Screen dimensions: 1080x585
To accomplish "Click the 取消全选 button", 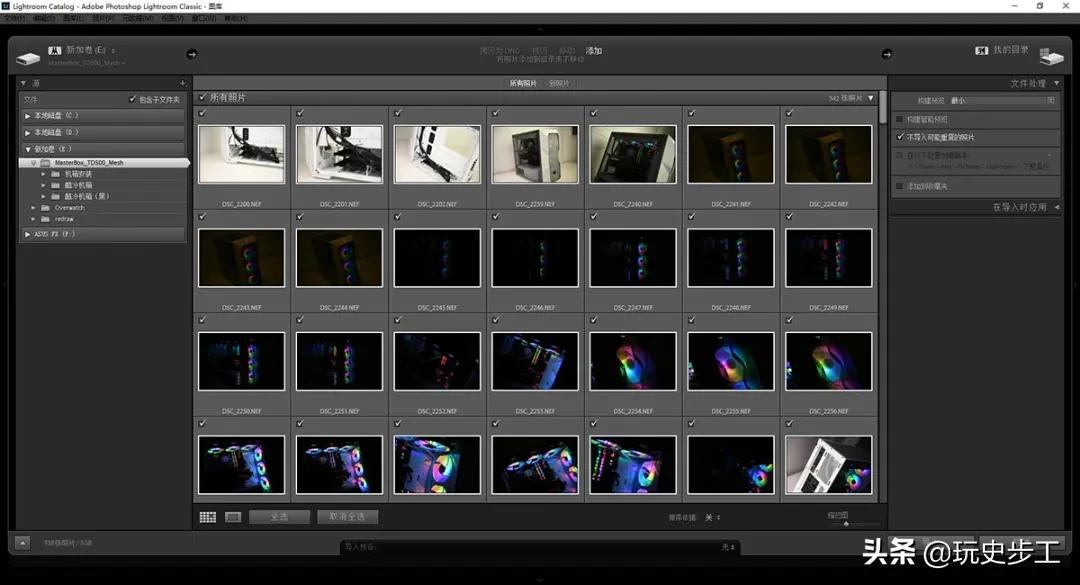I will coord(347,517).
